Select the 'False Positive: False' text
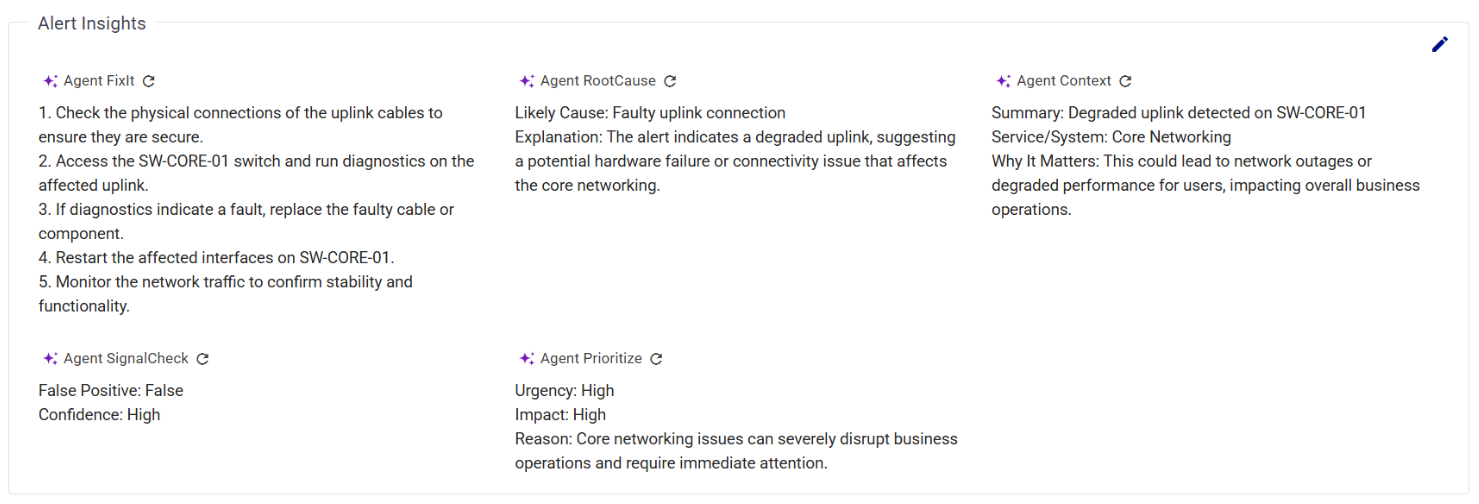1479x504 pixels. pyautogui.click(x=111, y=391)
